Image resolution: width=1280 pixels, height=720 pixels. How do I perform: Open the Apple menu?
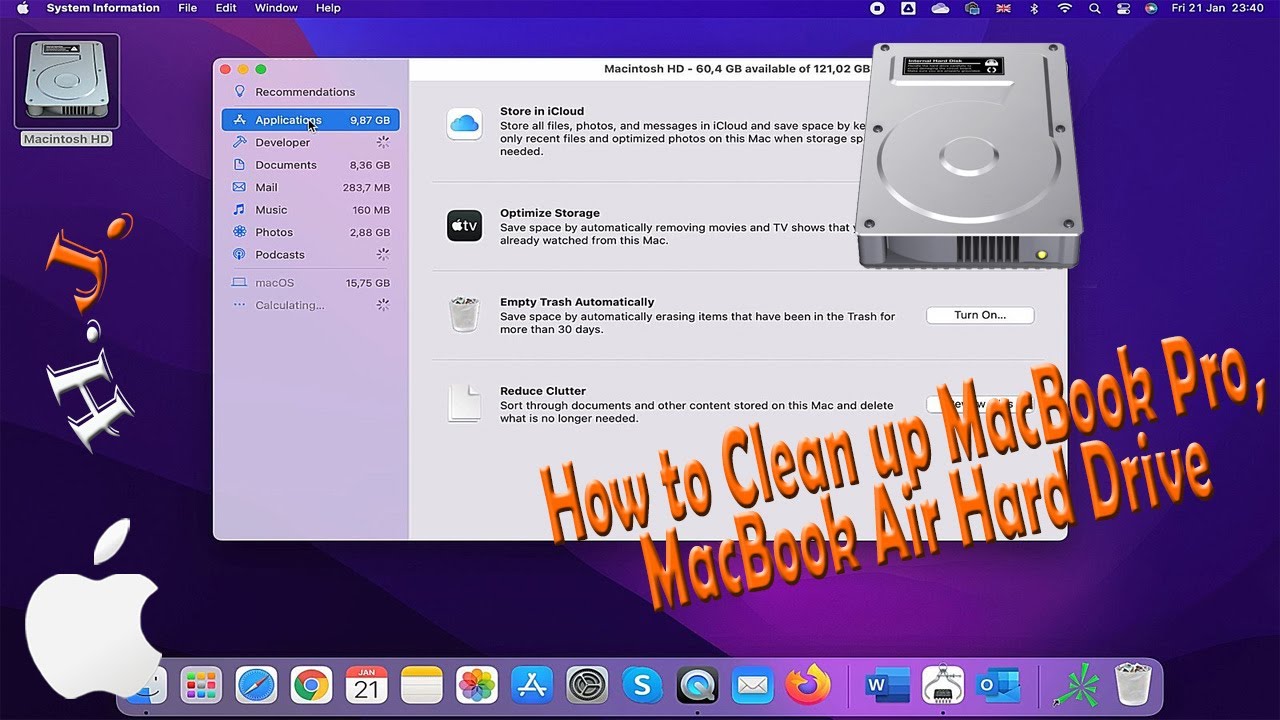point(23,8)
